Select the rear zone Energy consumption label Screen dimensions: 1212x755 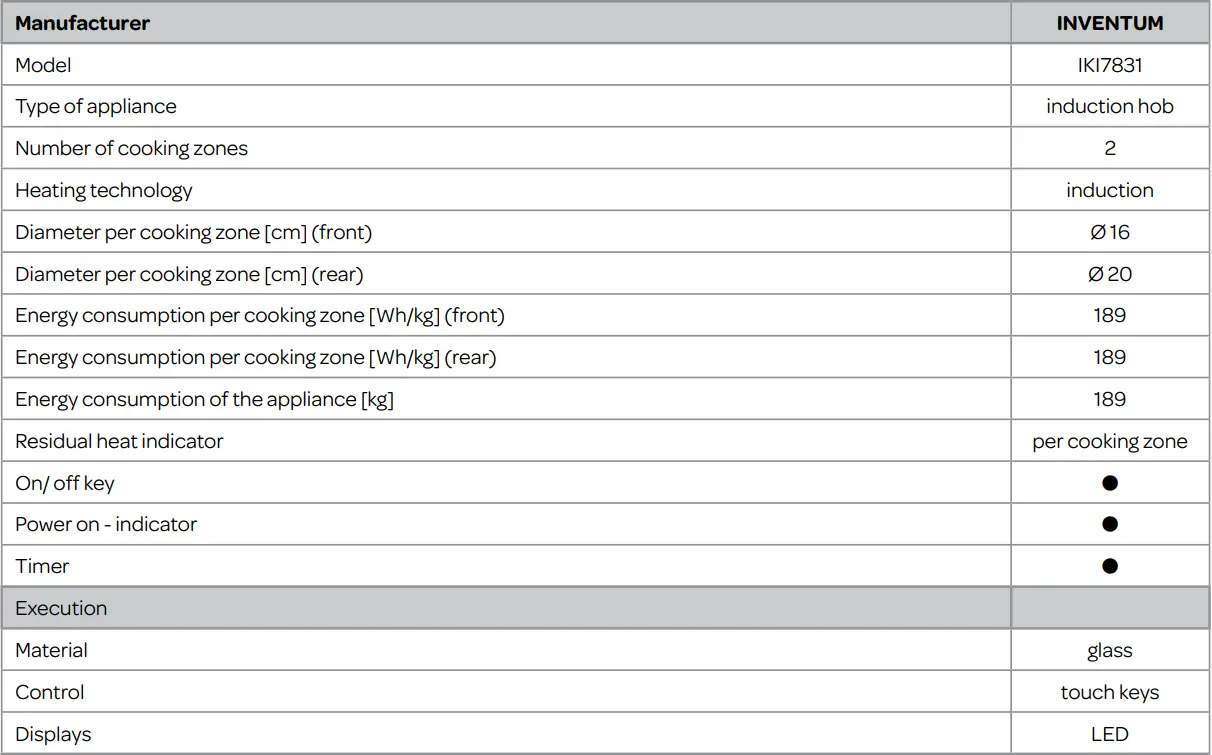[x=255, y=358]
